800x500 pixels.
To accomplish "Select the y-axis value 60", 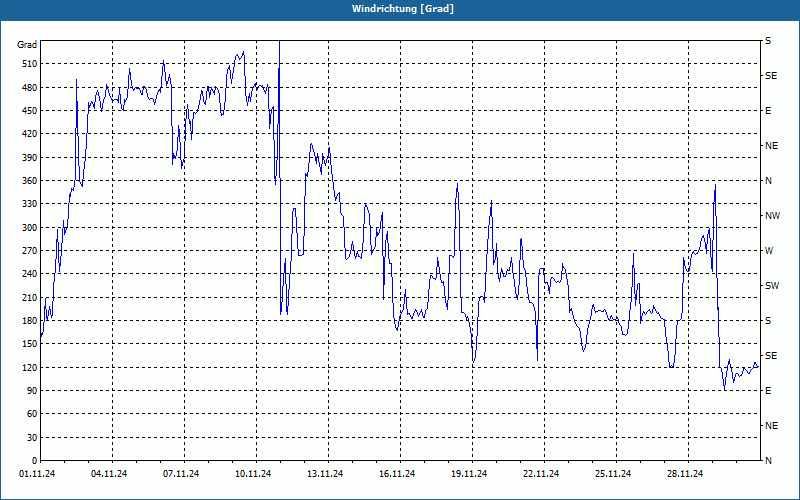I will pyautogui.click(x=32, y=414).
